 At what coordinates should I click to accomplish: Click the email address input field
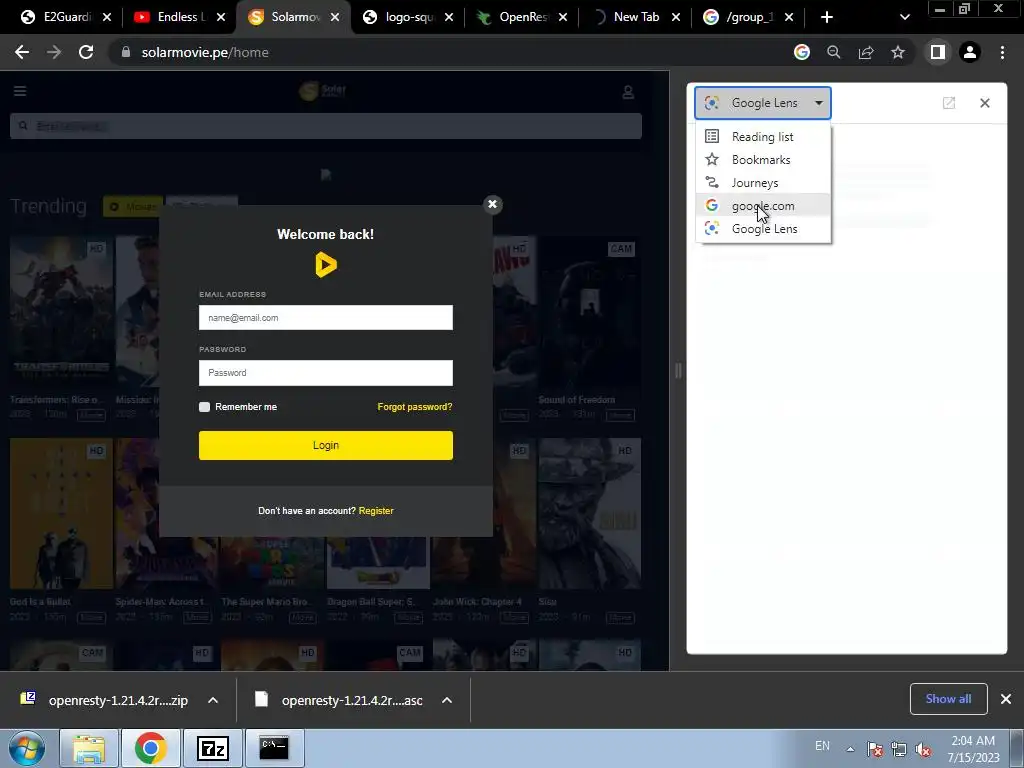click(x=325, y=317)
